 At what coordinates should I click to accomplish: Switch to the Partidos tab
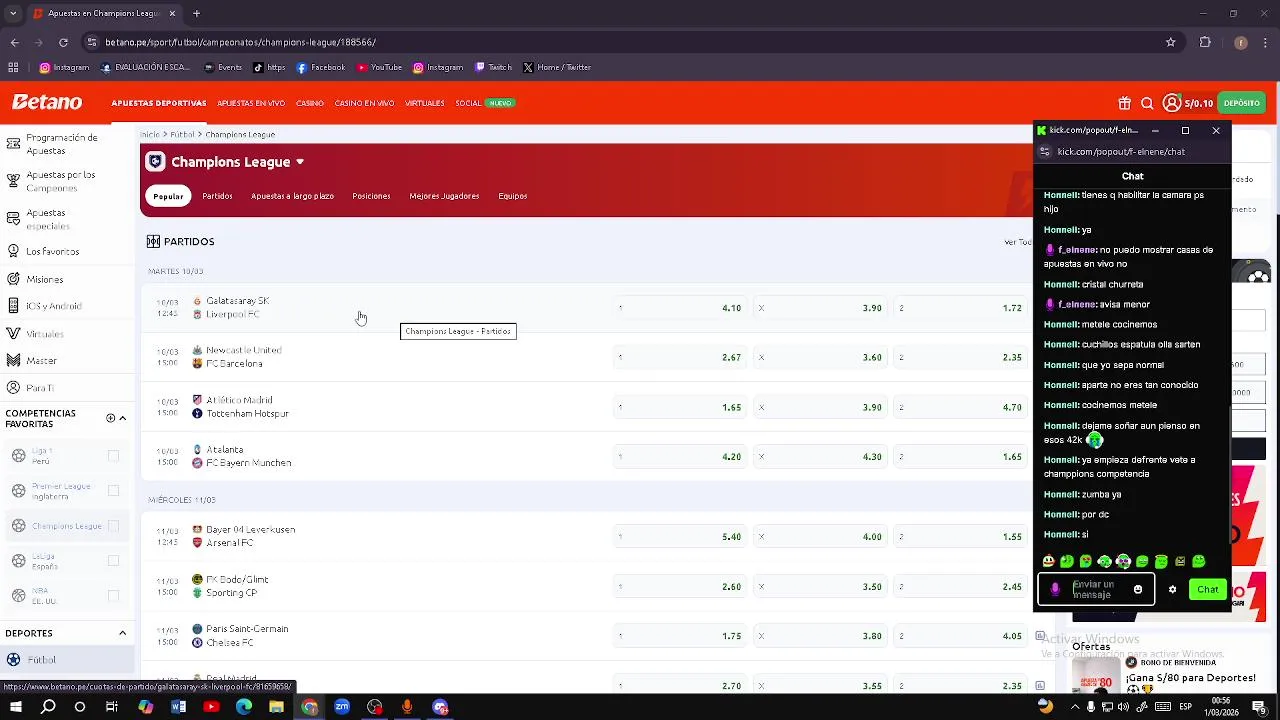coord(217,196)
